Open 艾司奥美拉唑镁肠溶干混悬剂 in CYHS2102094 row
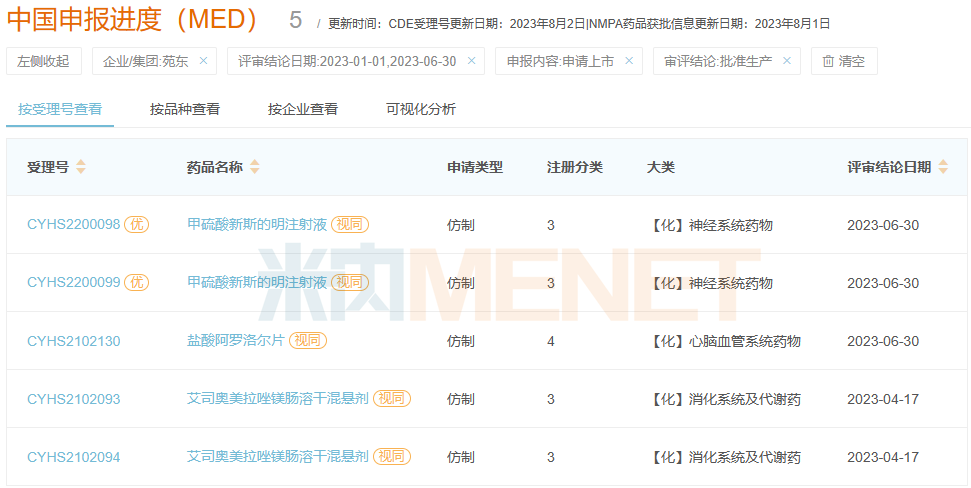Screen dimensions: 971x488 click(278, 457)
